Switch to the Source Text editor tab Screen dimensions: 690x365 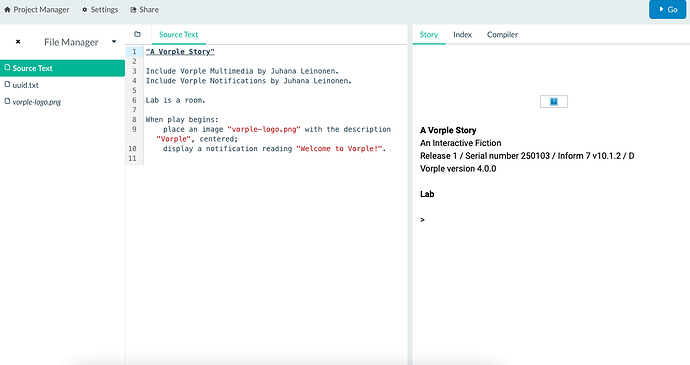pos(179,35)
